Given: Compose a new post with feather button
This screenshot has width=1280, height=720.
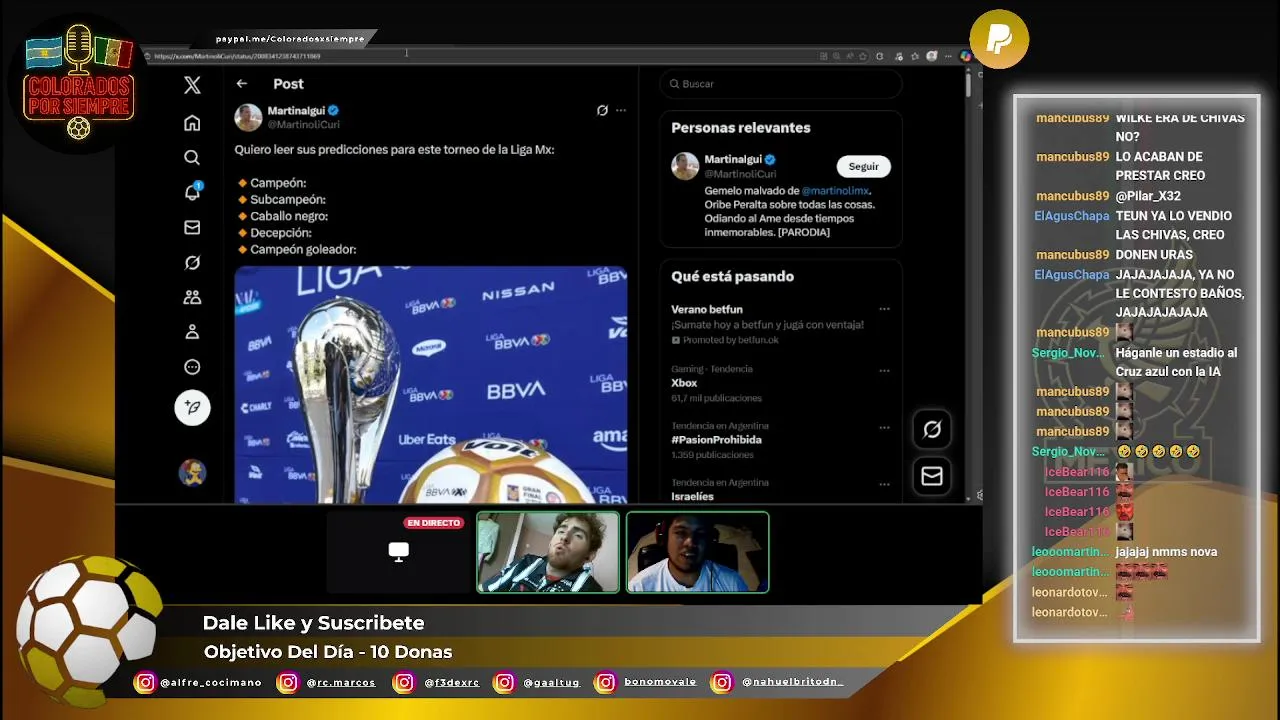Looking at the screenshot, I should 192,407.
